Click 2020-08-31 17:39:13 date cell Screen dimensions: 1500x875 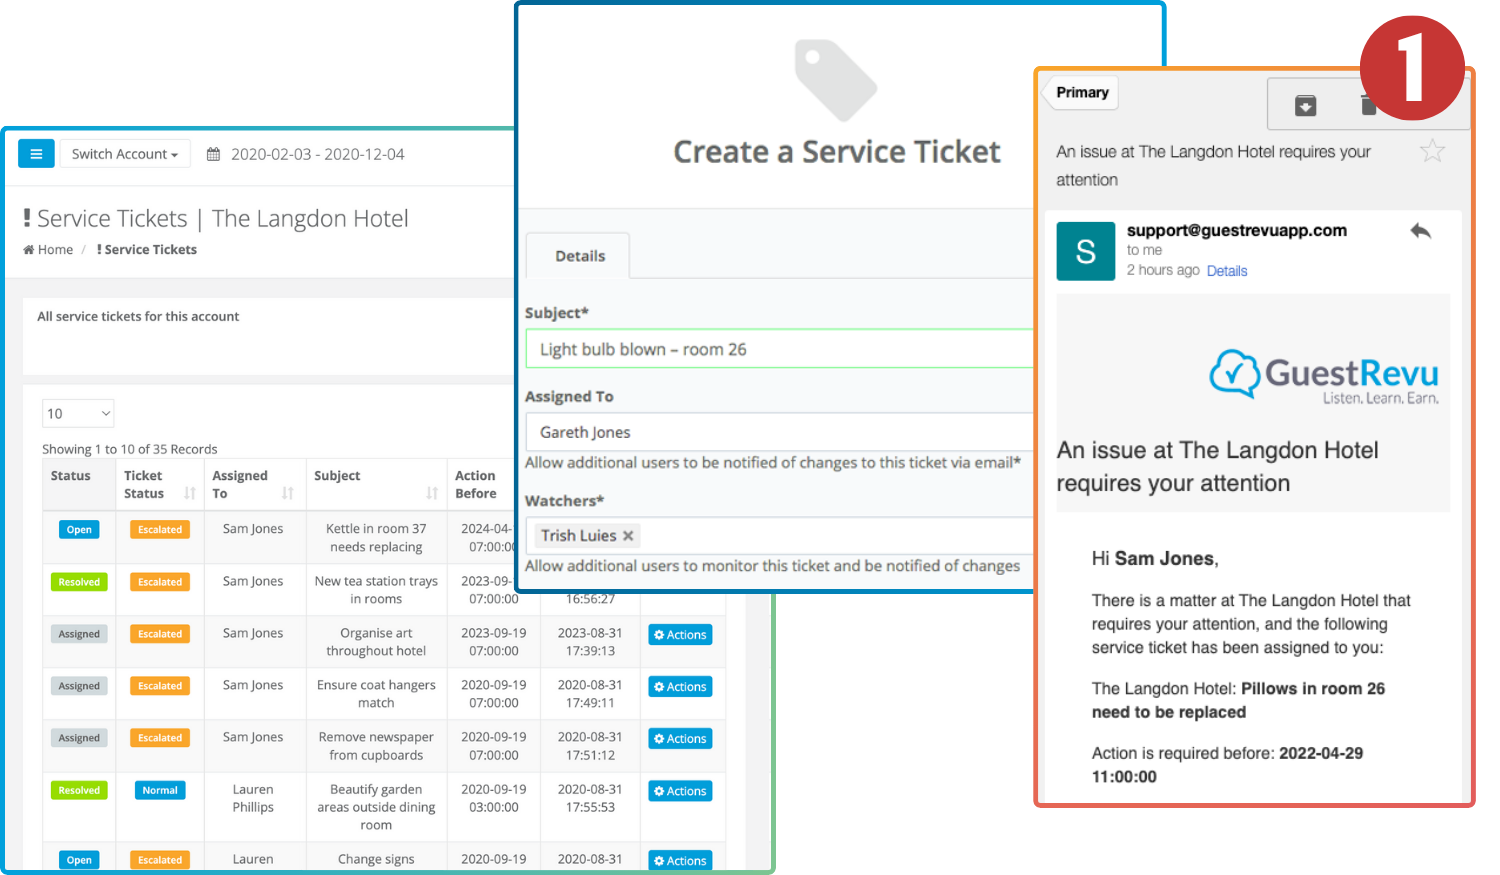[590, 642]
